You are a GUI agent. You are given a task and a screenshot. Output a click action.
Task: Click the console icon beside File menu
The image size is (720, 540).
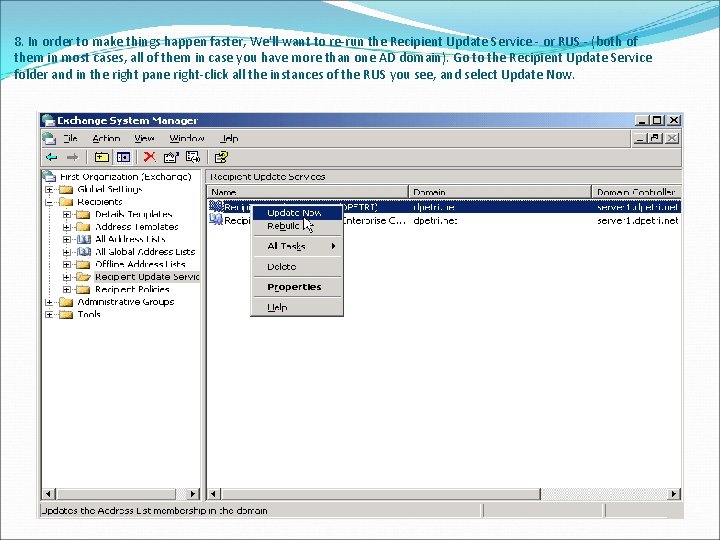pos(49,138)
